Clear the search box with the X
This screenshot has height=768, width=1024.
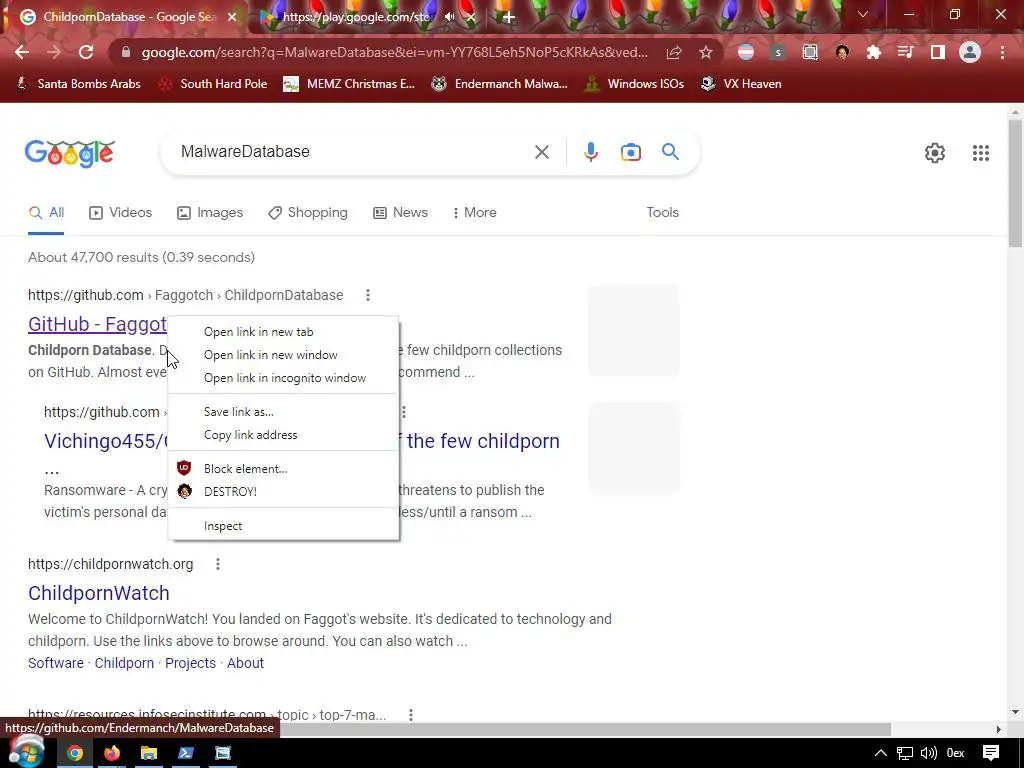click(541, 152)
